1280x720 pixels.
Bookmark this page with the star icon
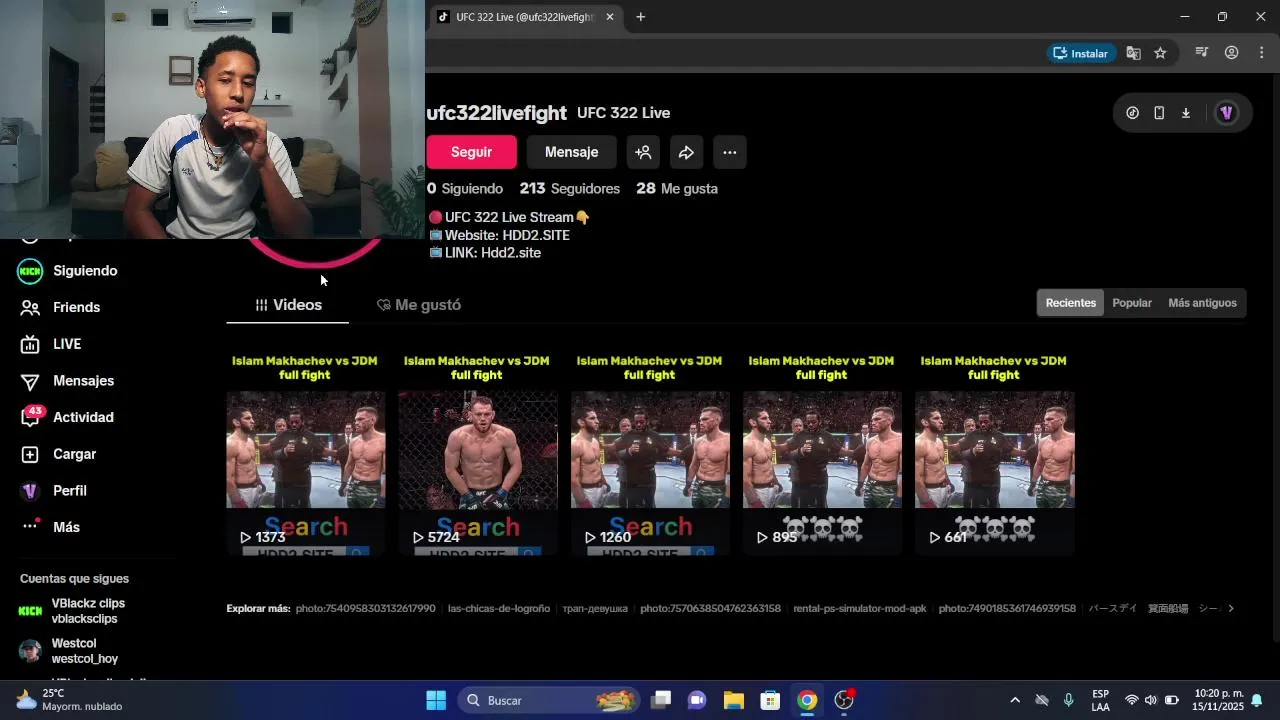[x=1160, y=53]
